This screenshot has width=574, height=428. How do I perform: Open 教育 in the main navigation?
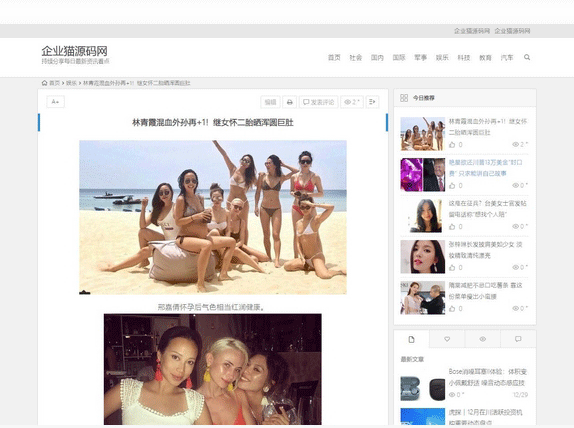coord(485,57)
